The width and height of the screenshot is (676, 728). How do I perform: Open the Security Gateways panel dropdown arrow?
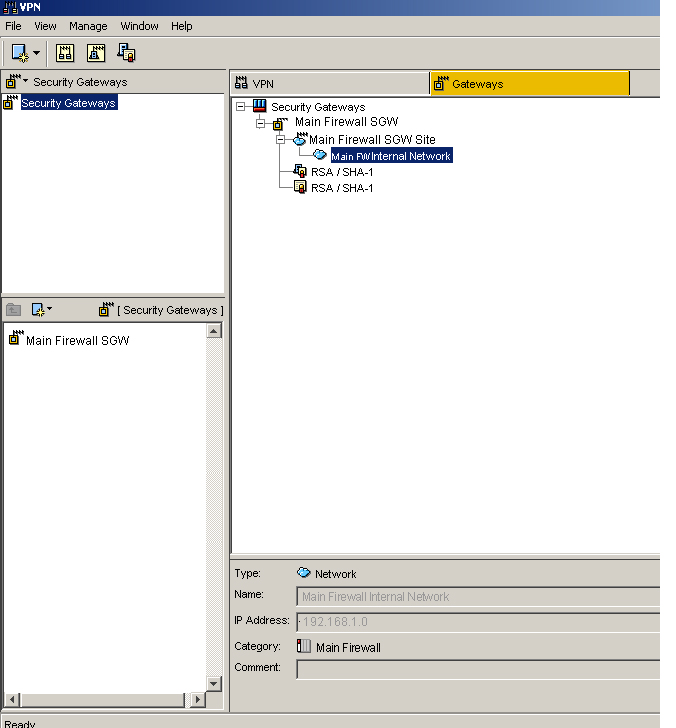[x=26, y=82]
